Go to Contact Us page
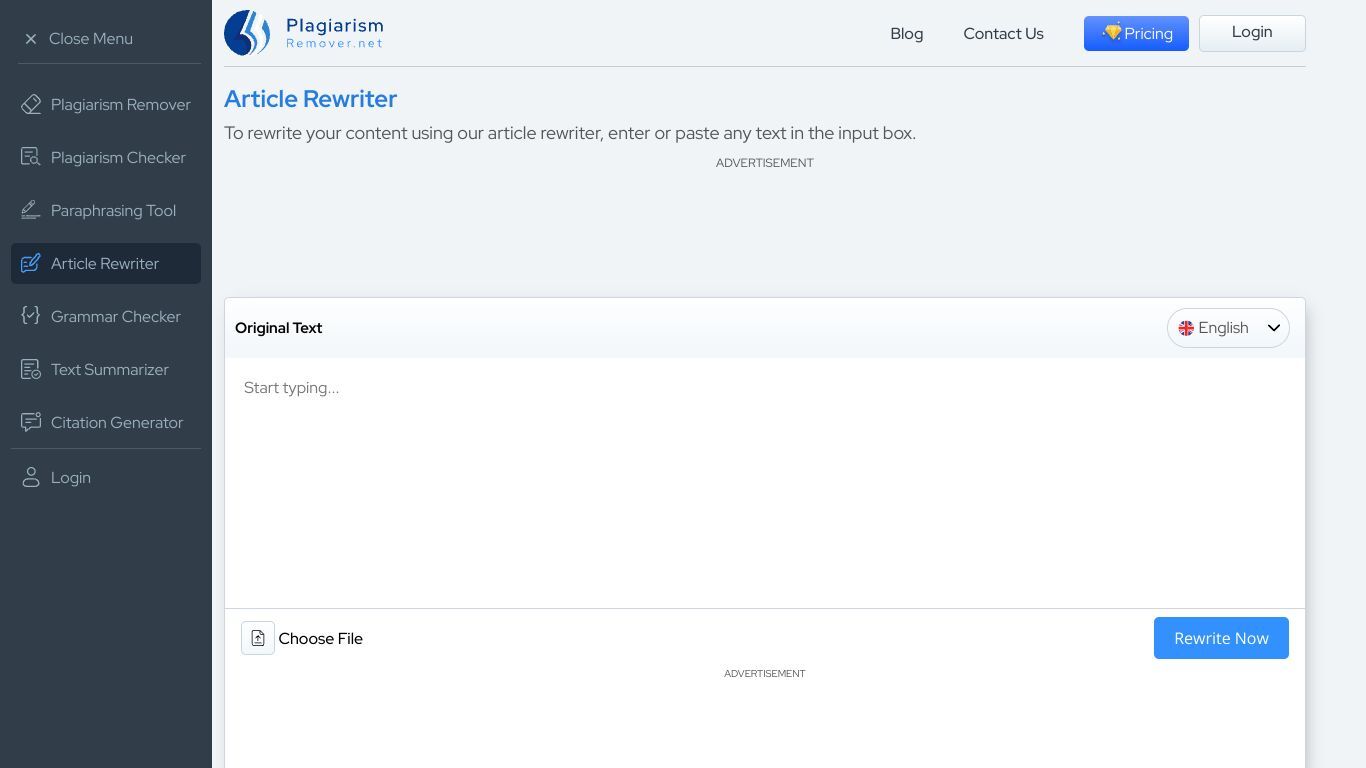This screenshot has height=768, width=1366. [x=1003, y=33]
